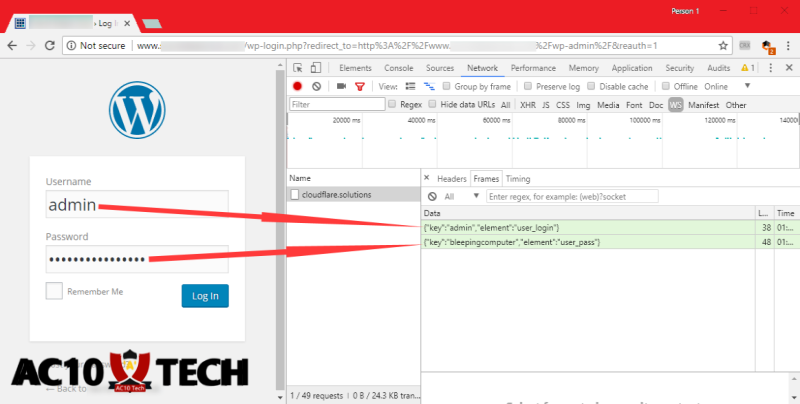Filter requests by Doc type
The height and width of the screenshot is (404, 800).
pos(656,105)
